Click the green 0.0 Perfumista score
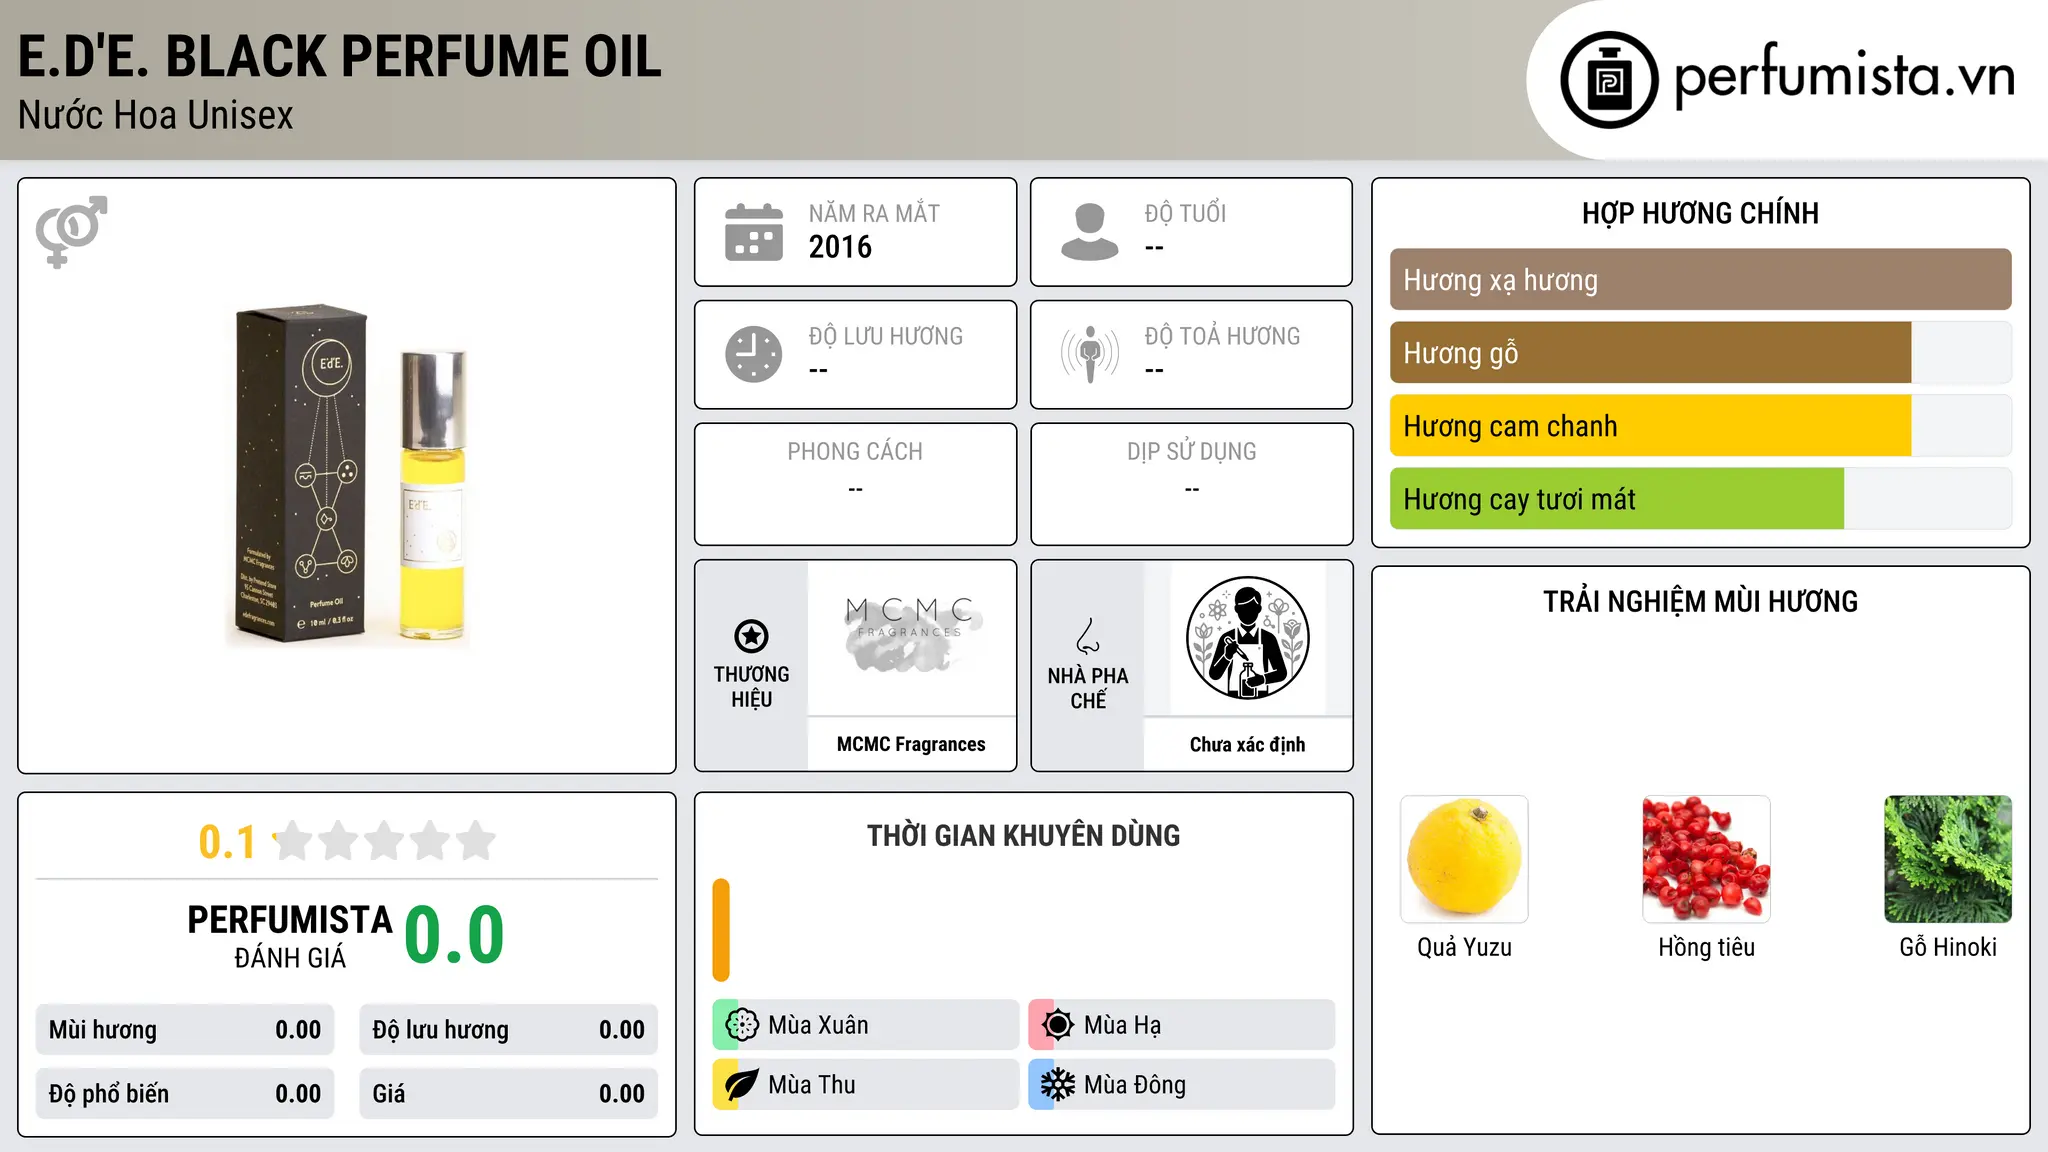 (454, 934)
